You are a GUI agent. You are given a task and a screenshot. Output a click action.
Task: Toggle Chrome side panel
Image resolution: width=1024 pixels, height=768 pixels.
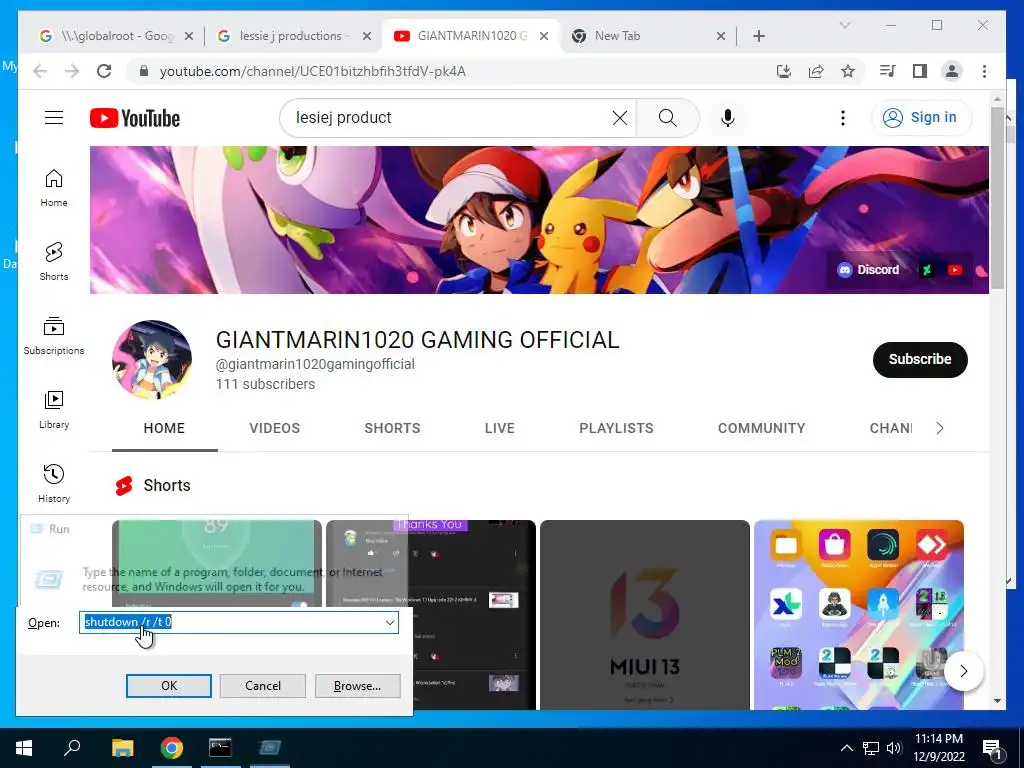tap(920, 71)
